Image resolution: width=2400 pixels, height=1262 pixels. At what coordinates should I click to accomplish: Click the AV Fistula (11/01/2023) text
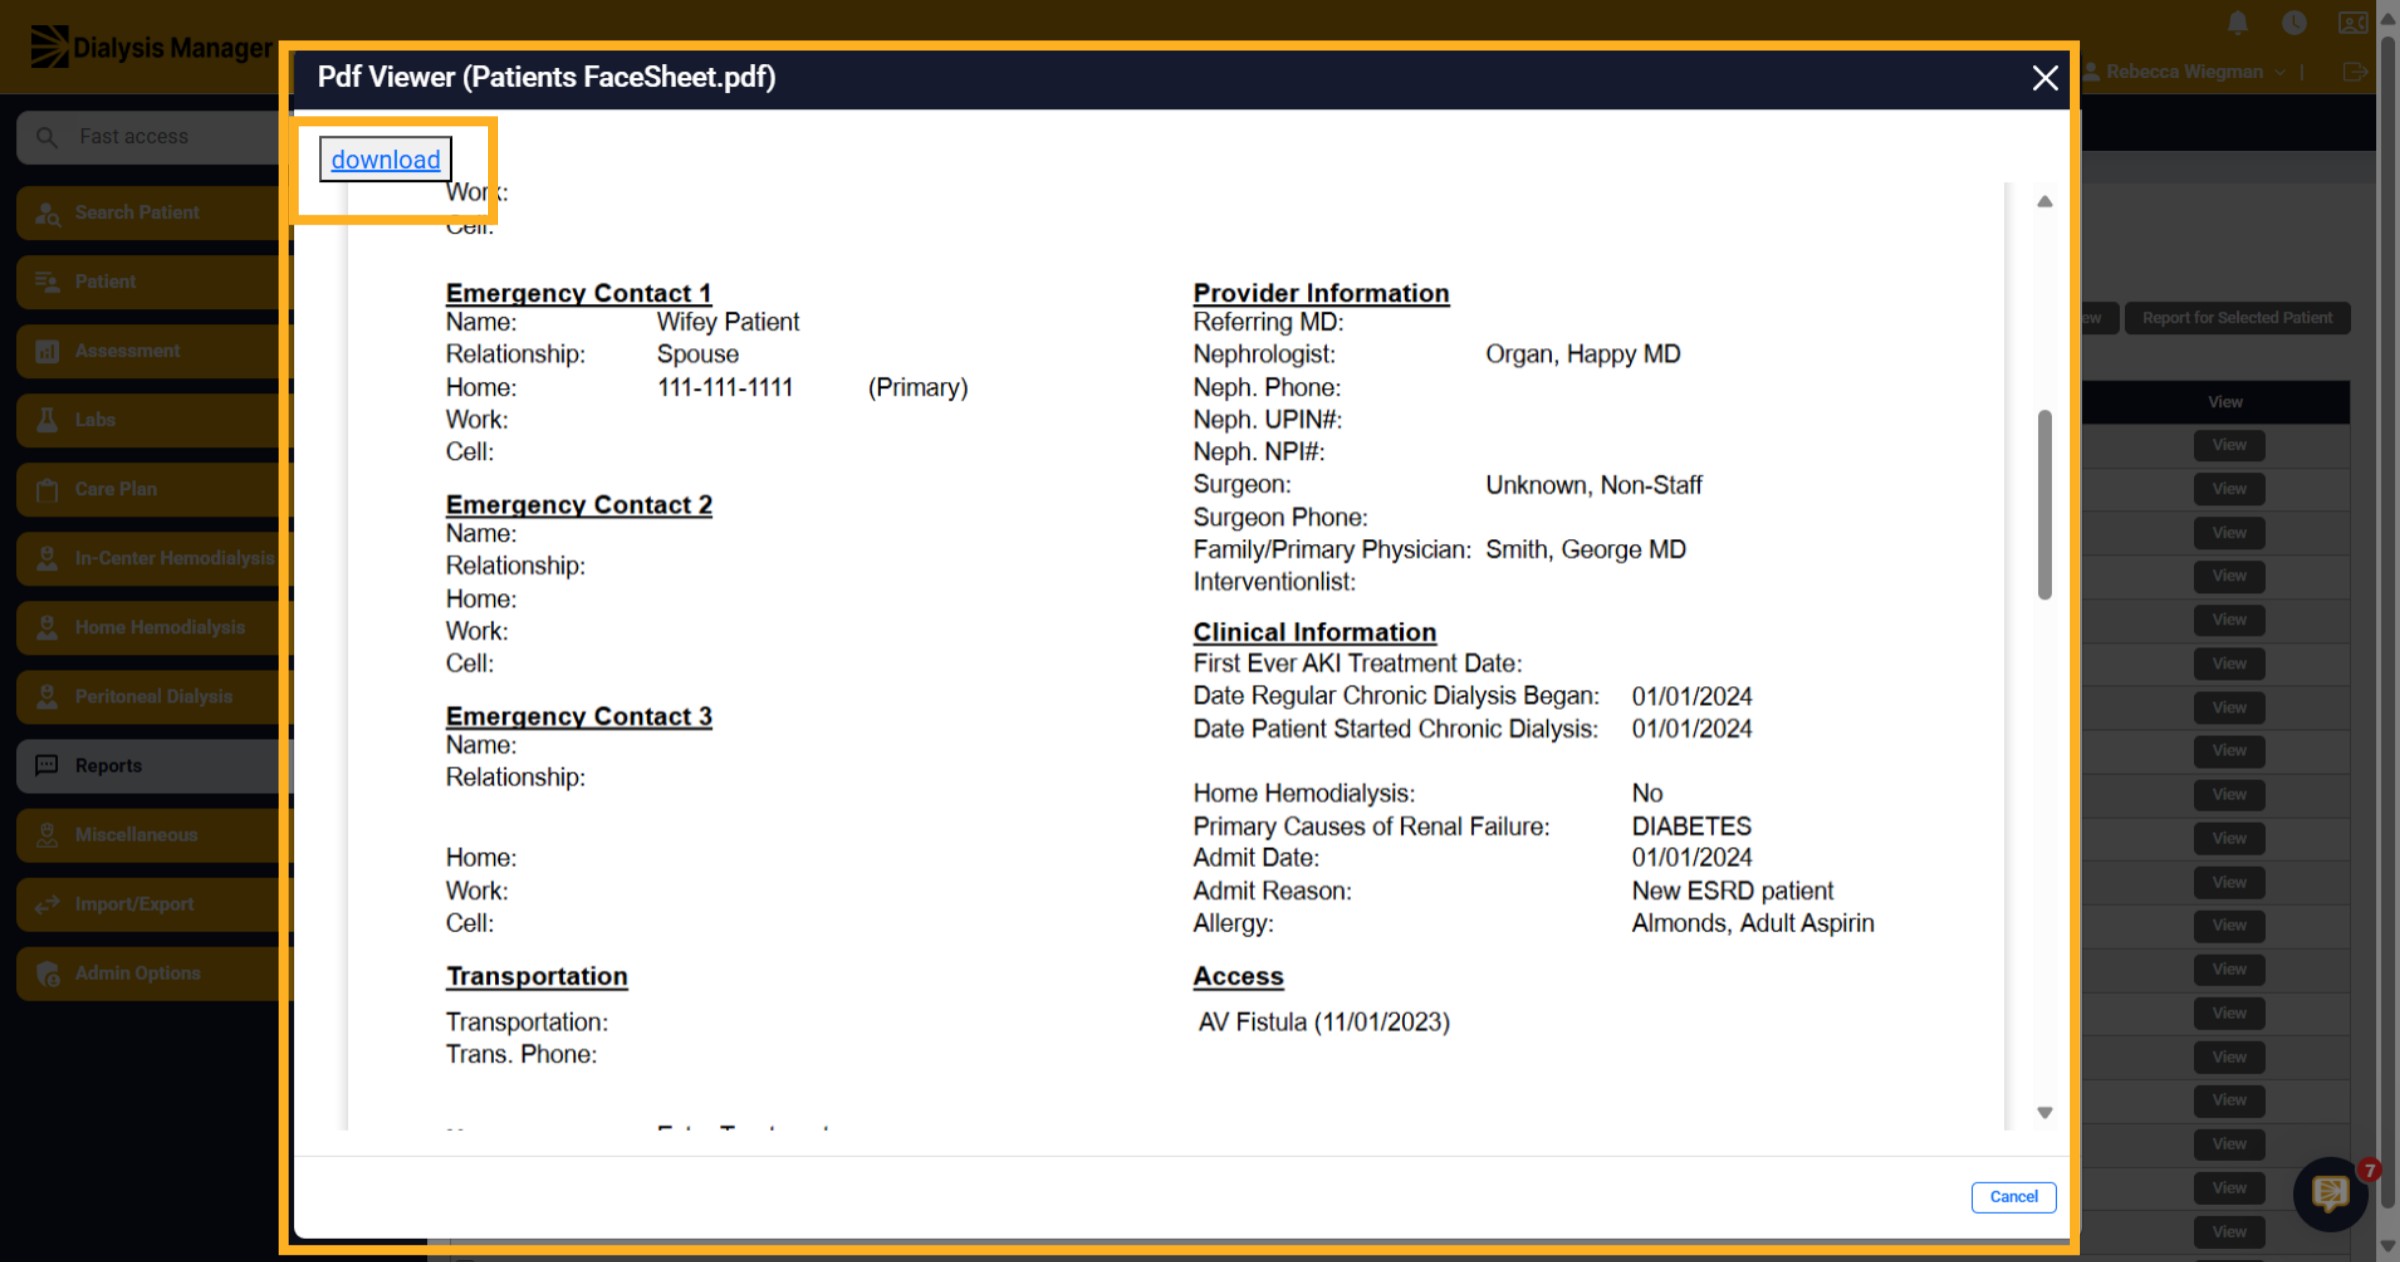point(1324,1022)
